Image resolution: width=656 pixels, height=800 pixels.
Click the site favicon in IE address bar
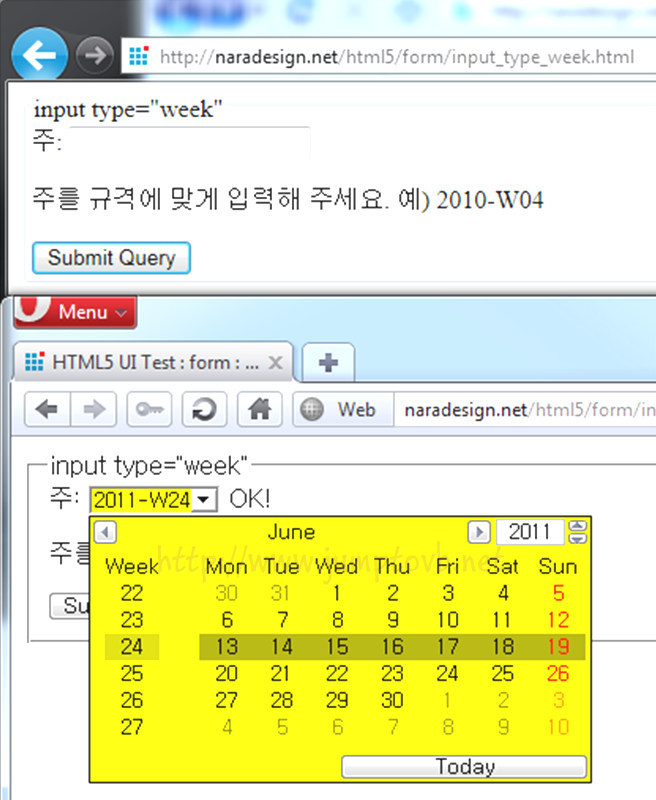138,56
